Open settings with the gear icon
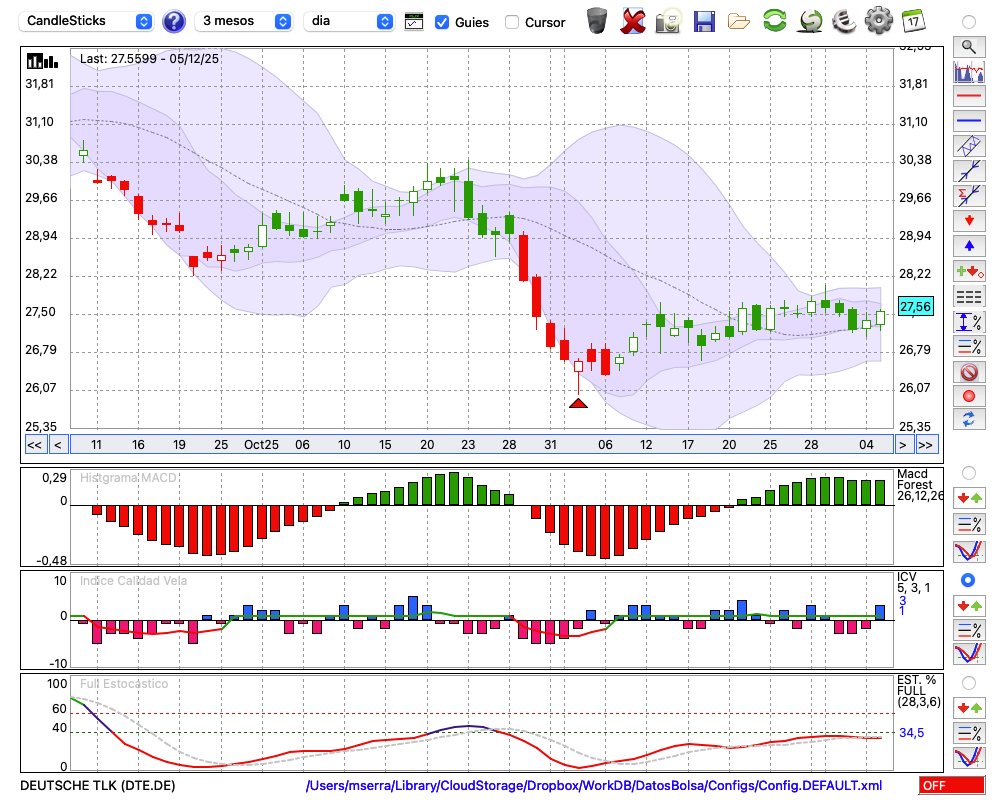 (878, 20)
